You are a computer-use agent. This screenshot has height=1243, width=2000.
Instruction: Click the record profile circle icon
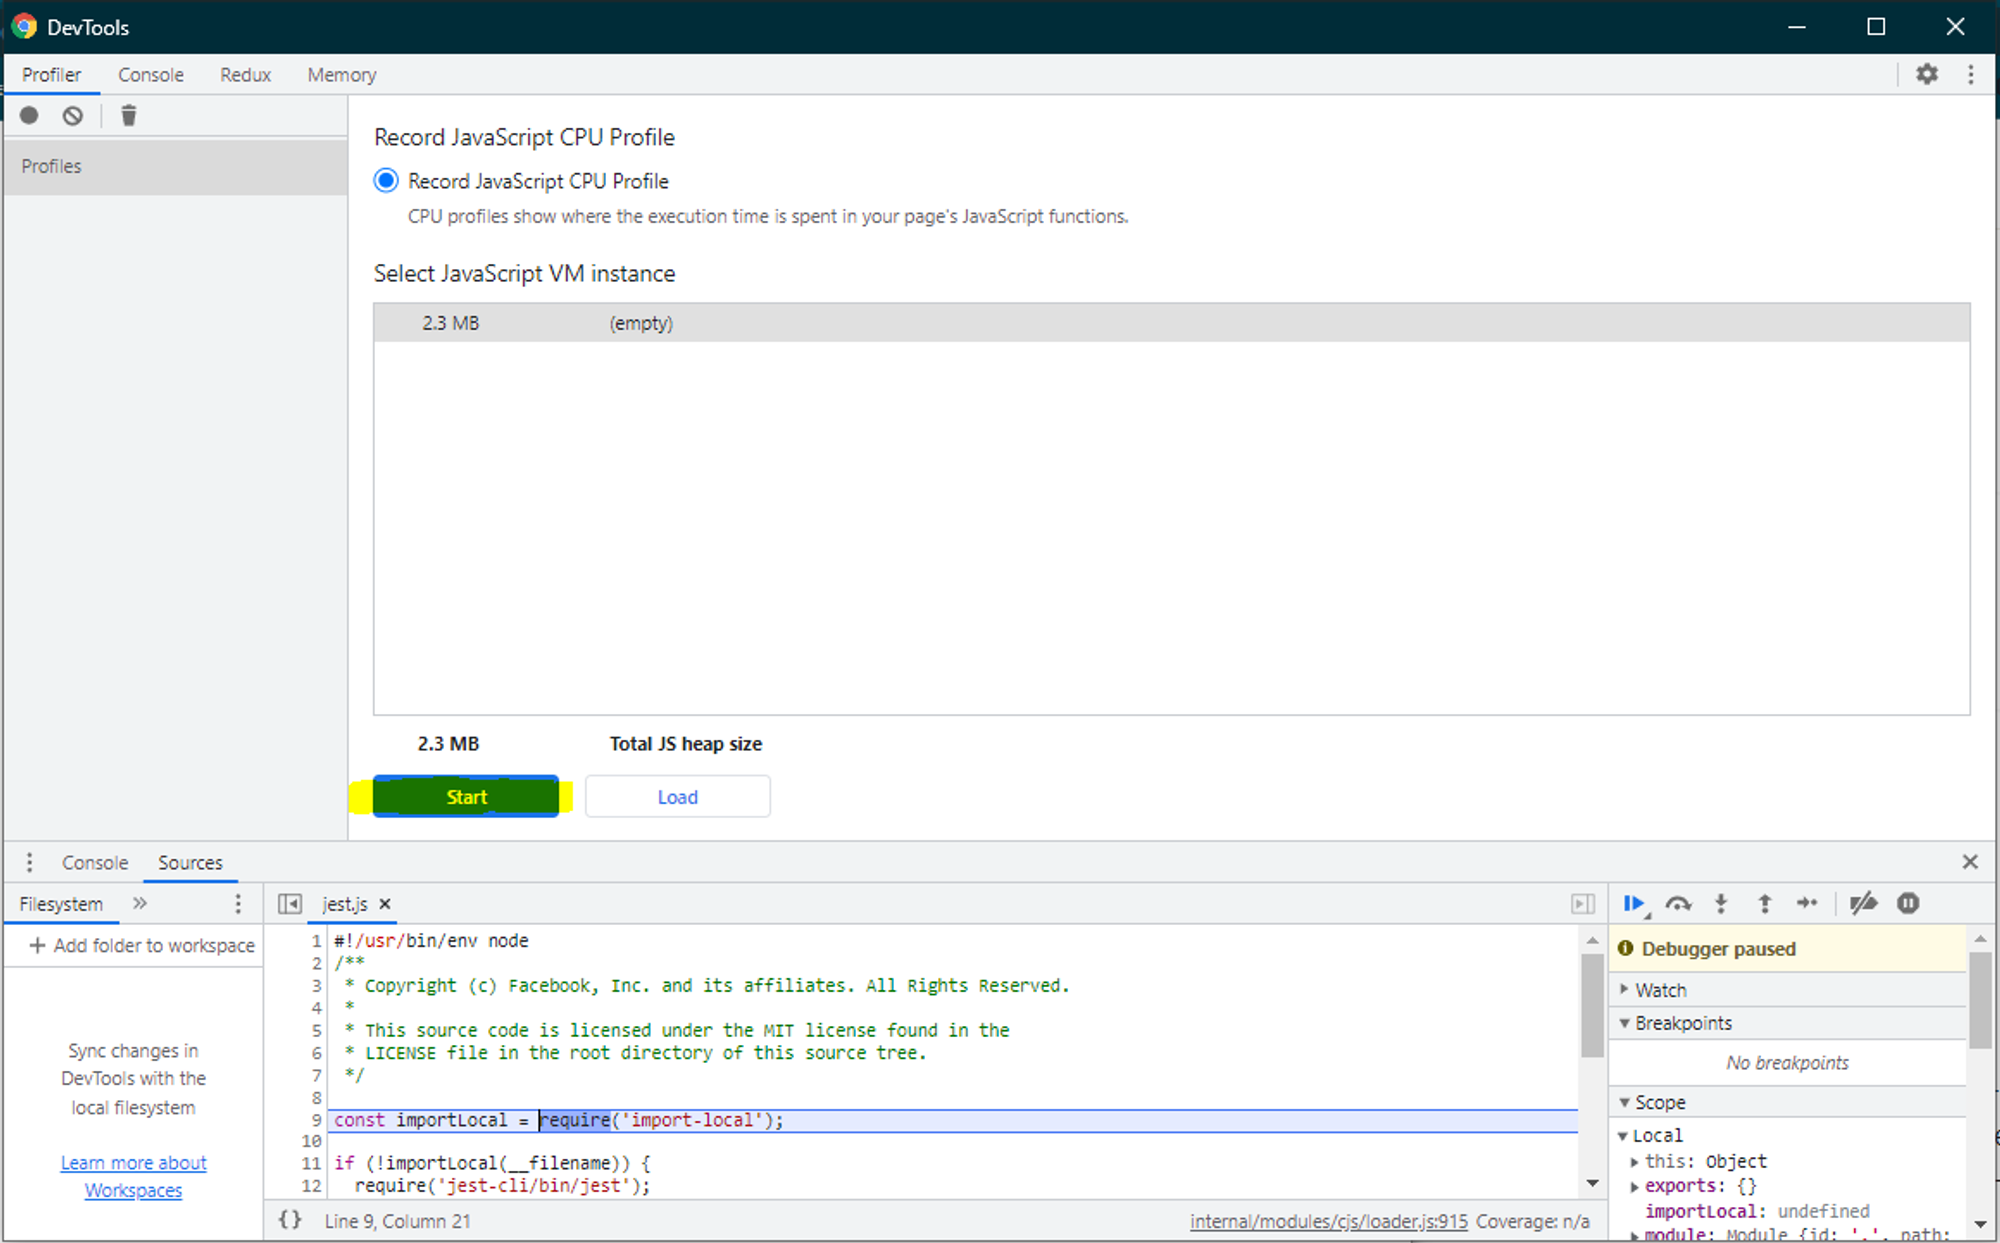[x=29, y=115]
